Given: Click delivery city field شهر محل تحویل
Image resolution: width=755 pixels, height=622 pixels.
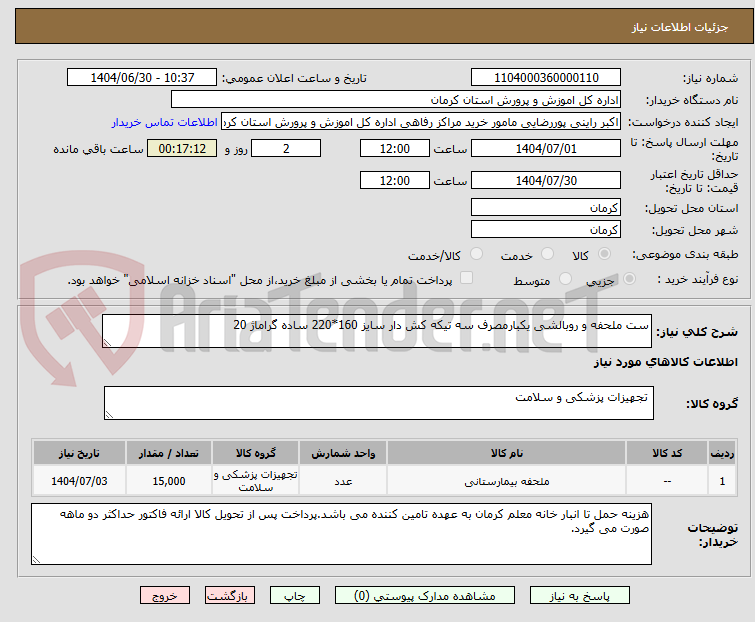Looking at the screenshot, I should pos(546,230).
